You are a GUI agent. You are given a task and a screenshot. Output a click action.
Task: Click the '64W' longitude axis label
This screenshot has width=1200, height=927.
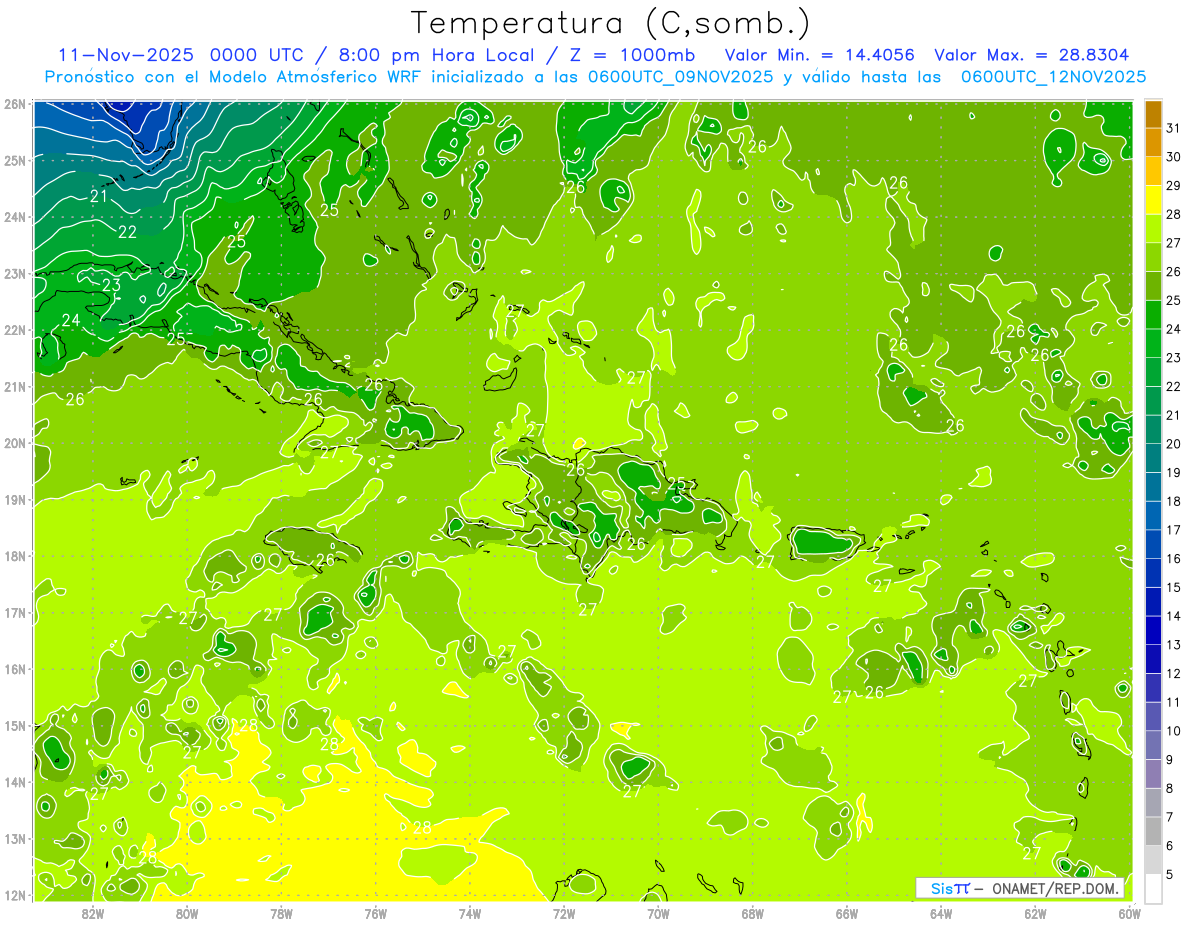click(x=941, y=913)
